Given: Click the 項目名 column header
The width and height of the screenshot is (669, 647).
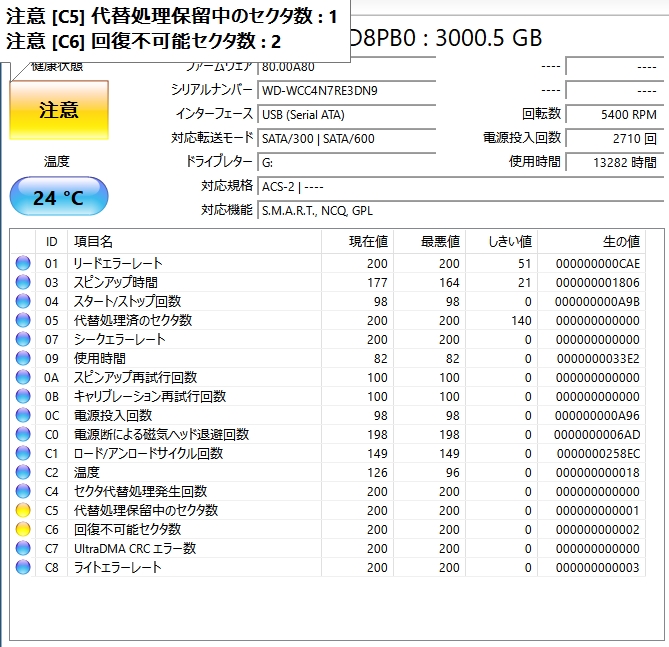Looking at the screenshot, I should pyautogui.click(x=194, y=242).
